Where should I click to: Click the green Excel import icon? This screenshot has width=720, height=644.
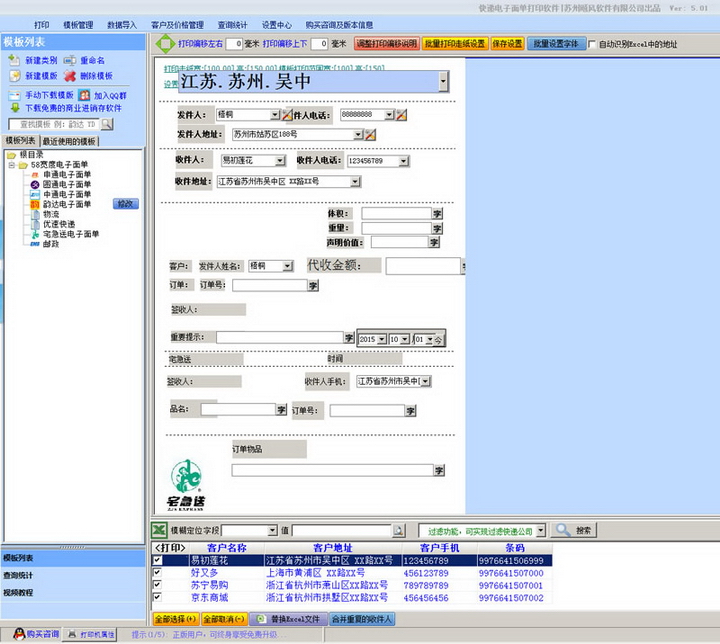coord(159,531)
